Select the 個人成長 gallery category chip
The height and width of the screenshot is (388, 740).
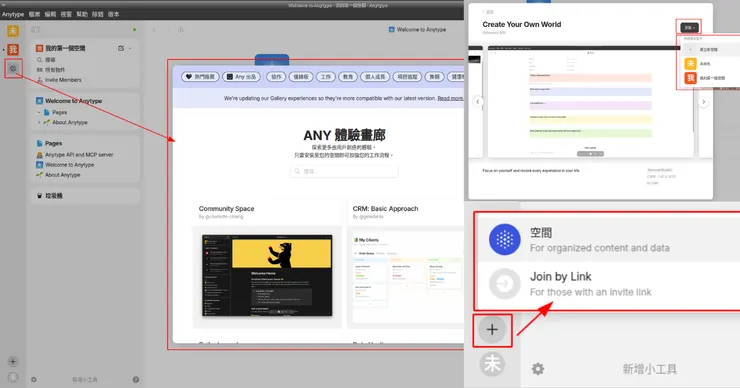click(375, 76)
